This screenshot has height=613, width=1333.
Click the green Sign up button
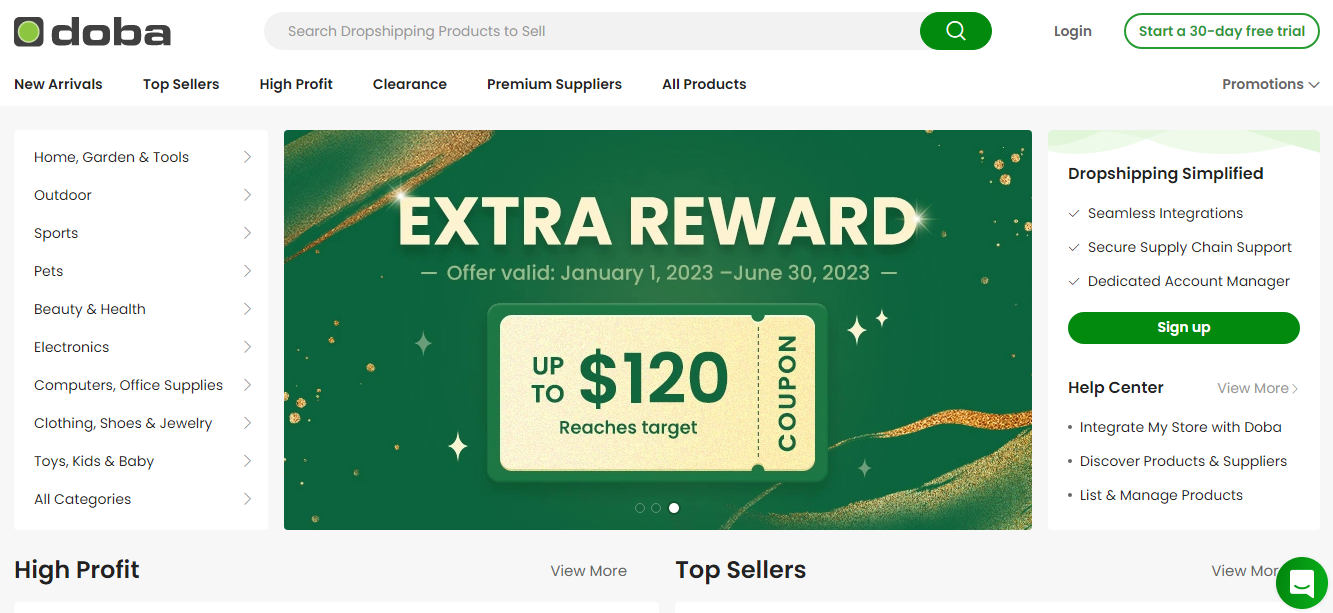click(x=1183, y=327)
